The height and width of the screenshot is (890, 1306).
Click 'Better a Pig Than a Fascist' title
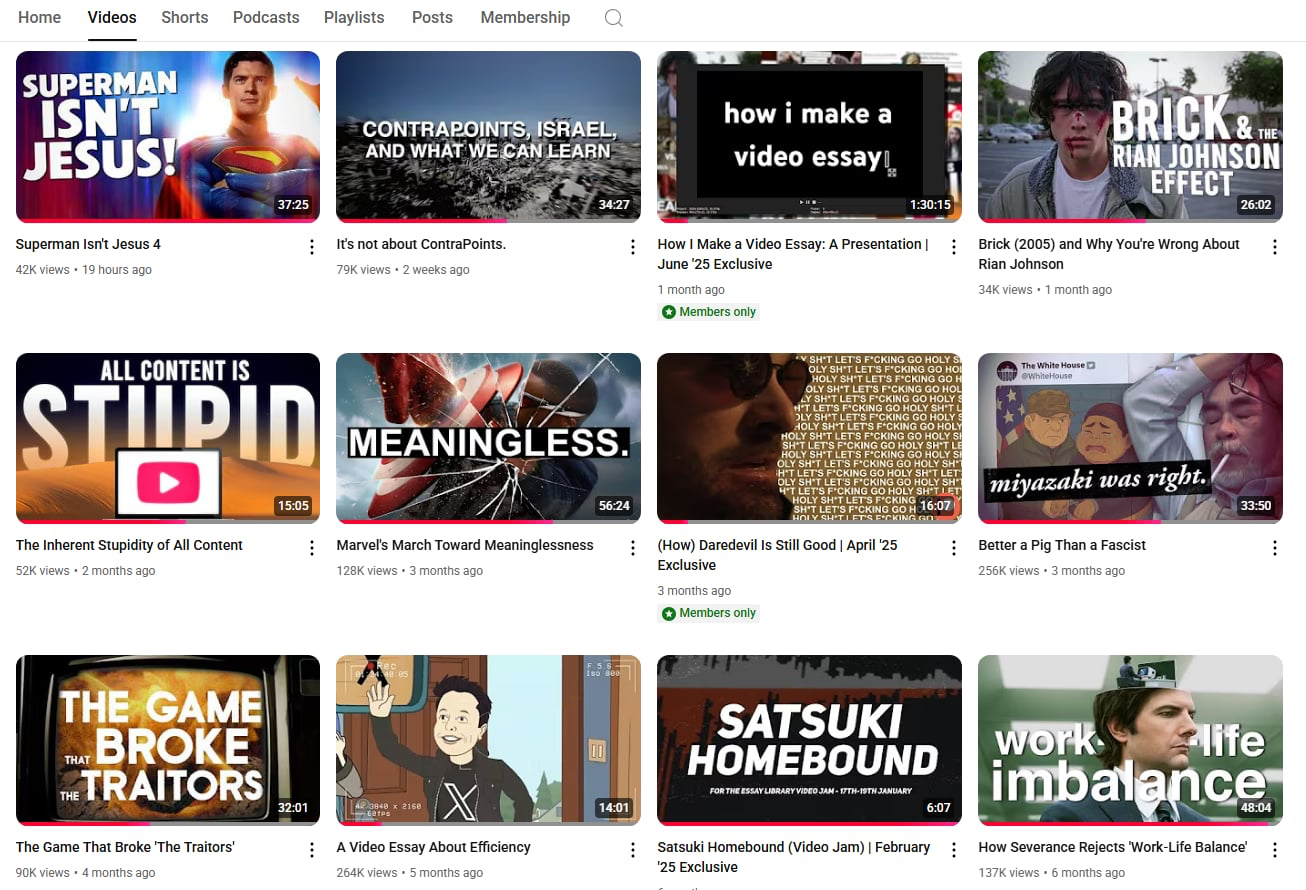(x=1062, y=545)
